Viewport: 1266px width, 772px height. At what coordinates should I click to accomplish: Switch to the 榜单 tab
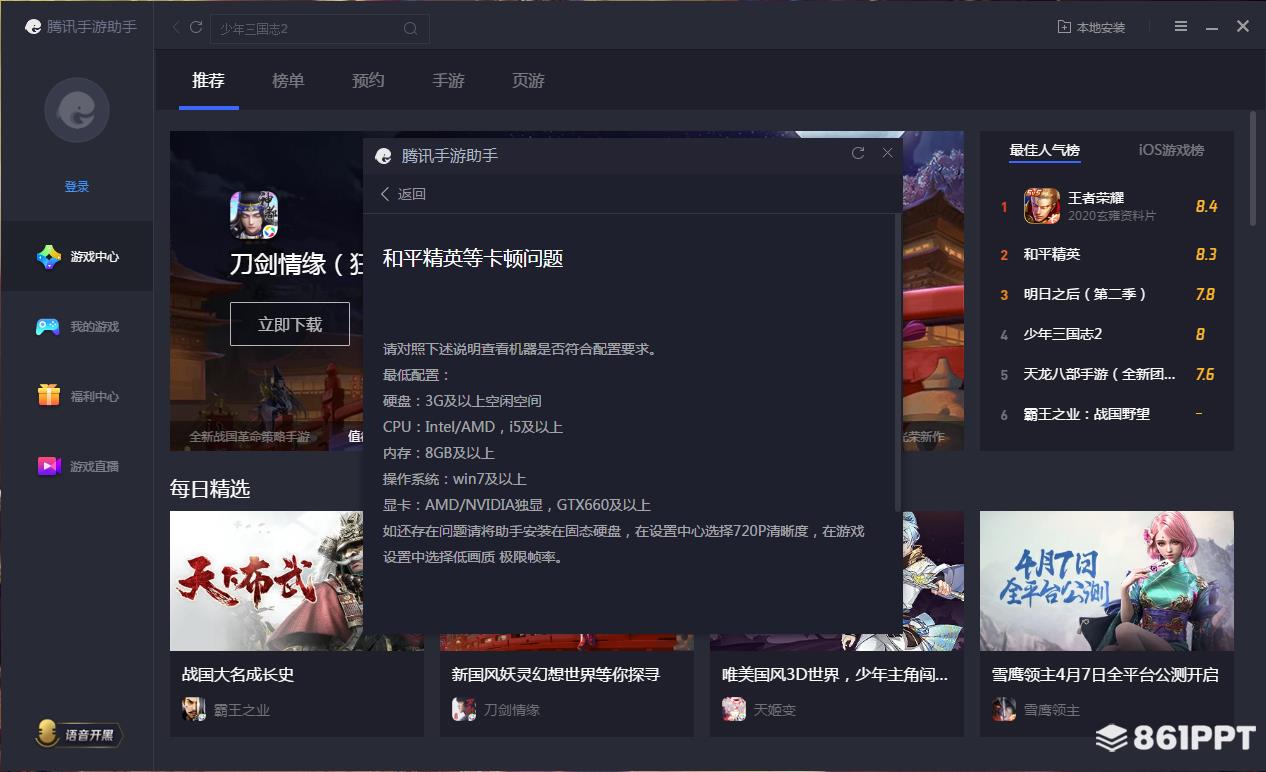[x=288, y=81]
